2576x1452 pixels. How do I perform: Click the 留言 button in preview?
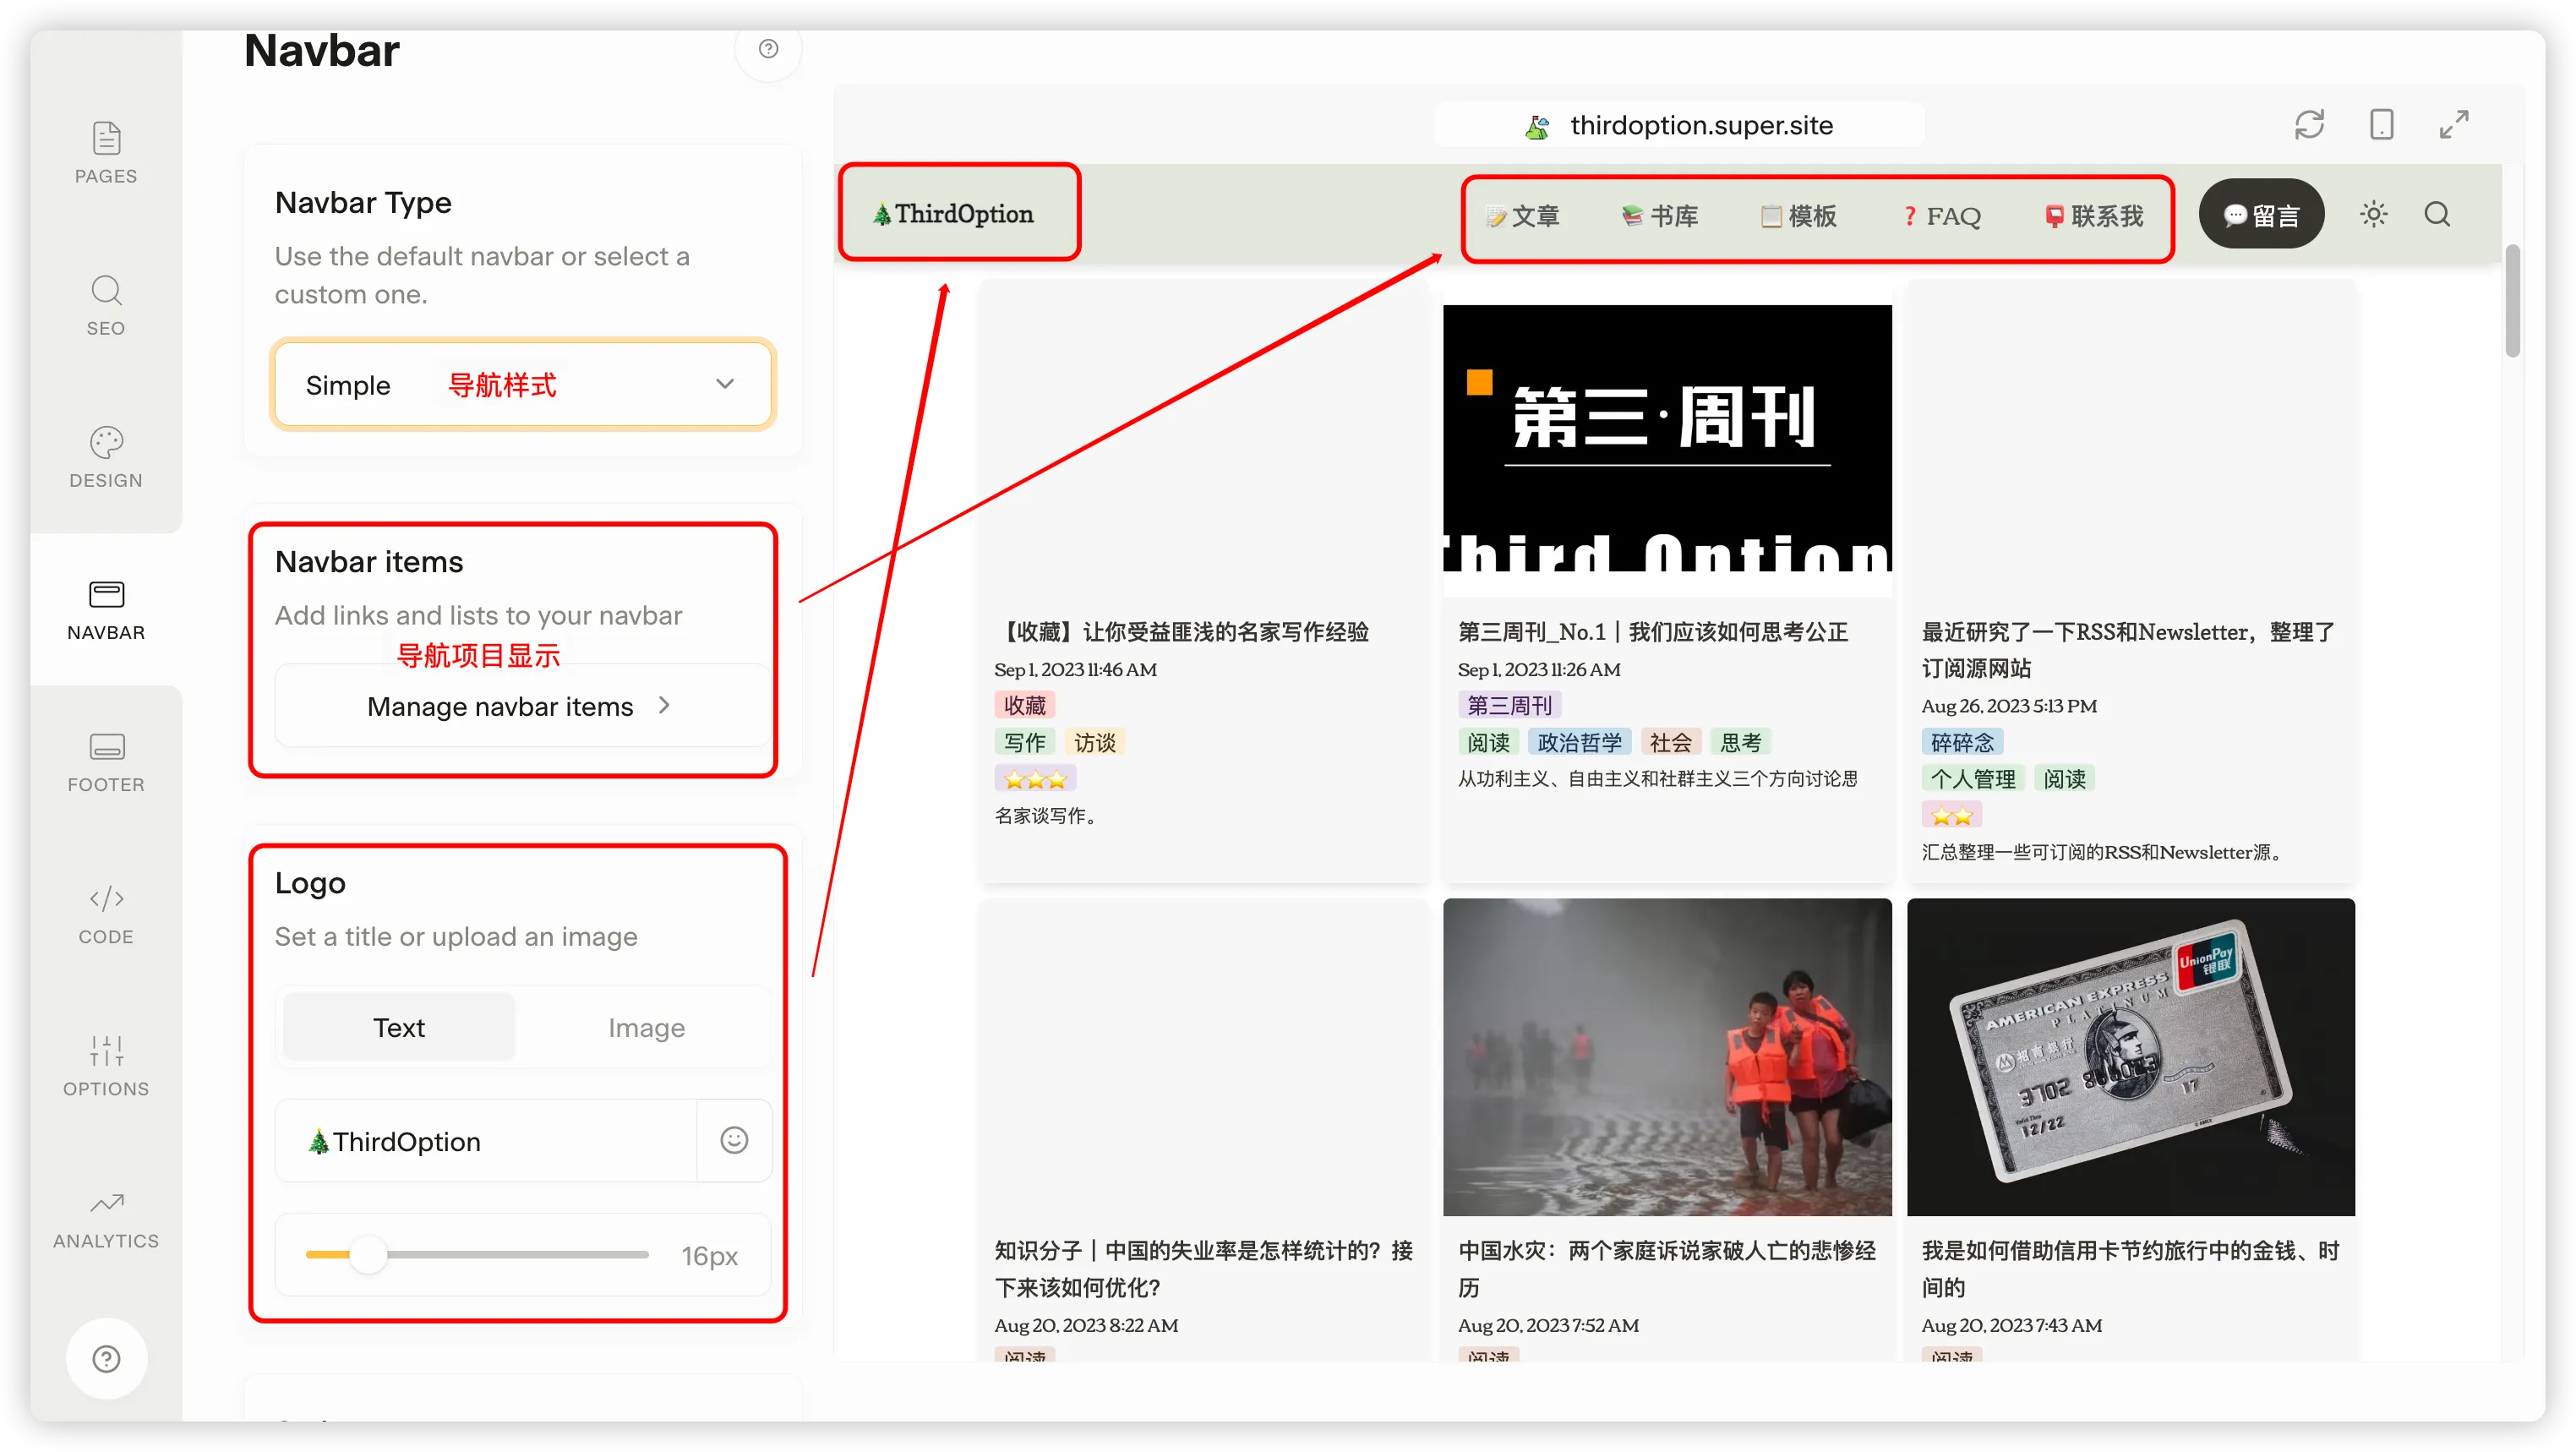tap(2260, 215)
